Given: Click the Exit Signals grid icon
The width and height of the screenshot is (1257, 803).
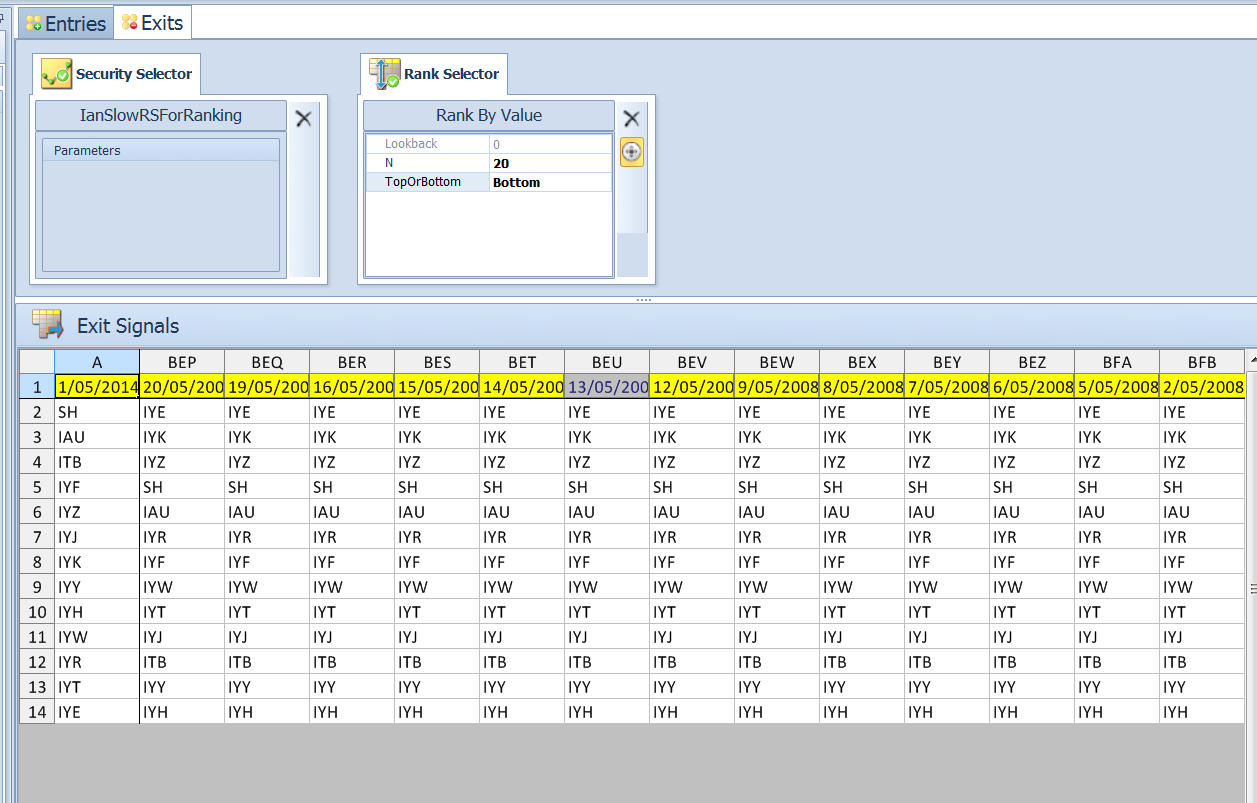Looking at the screenshot, I should [47, 324].
